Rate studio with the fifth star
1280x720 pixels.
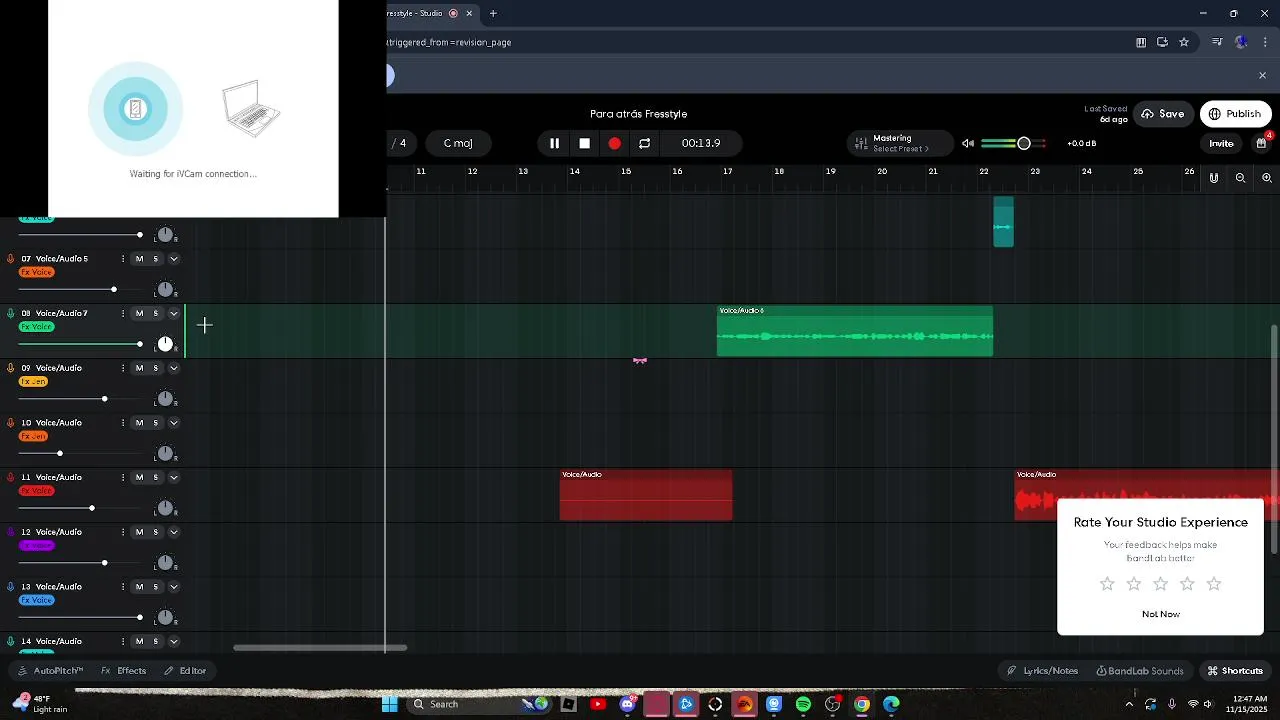(1214, 584)
